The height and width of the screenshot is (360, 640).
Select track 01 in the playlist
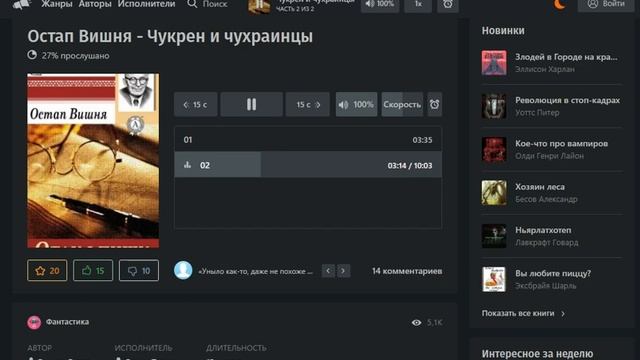pyautogui.click(x=308, y=140)
